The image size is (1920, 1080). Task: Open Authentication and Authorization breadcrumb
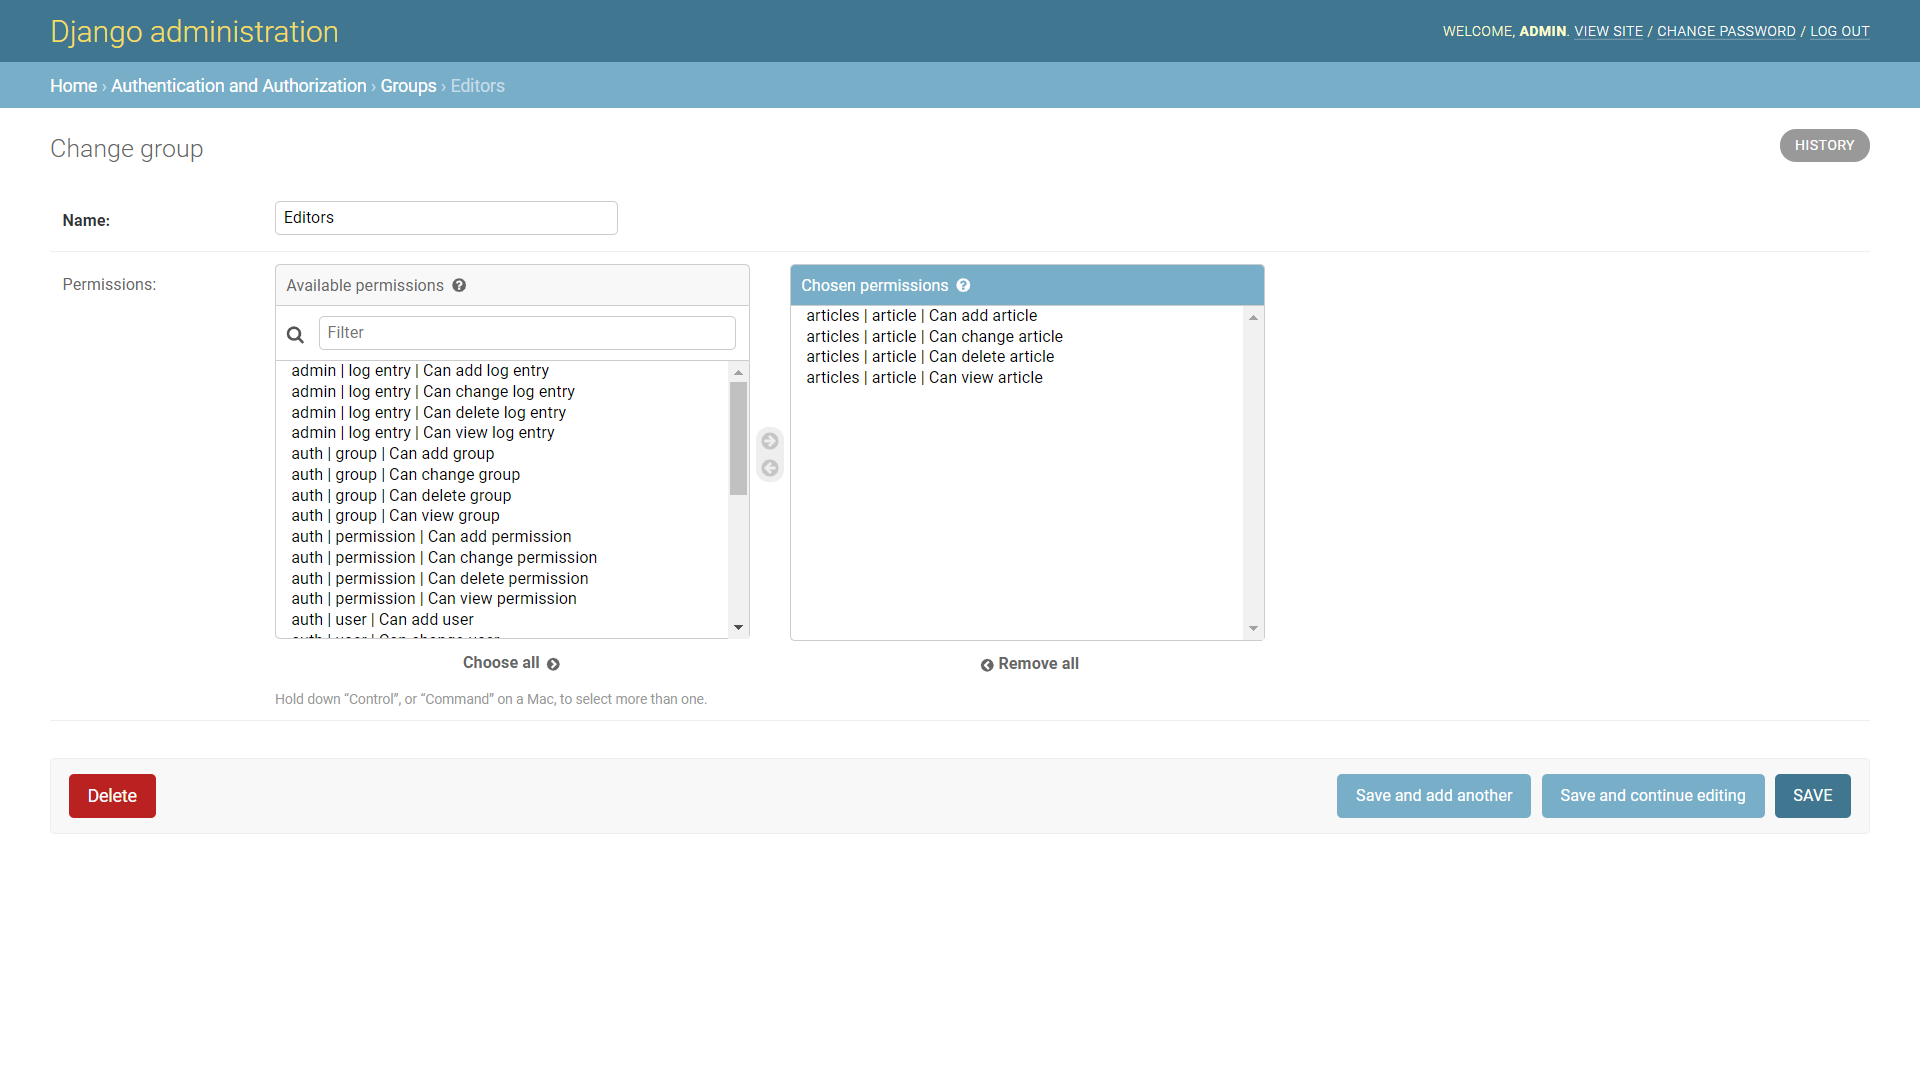pos(238,86)
